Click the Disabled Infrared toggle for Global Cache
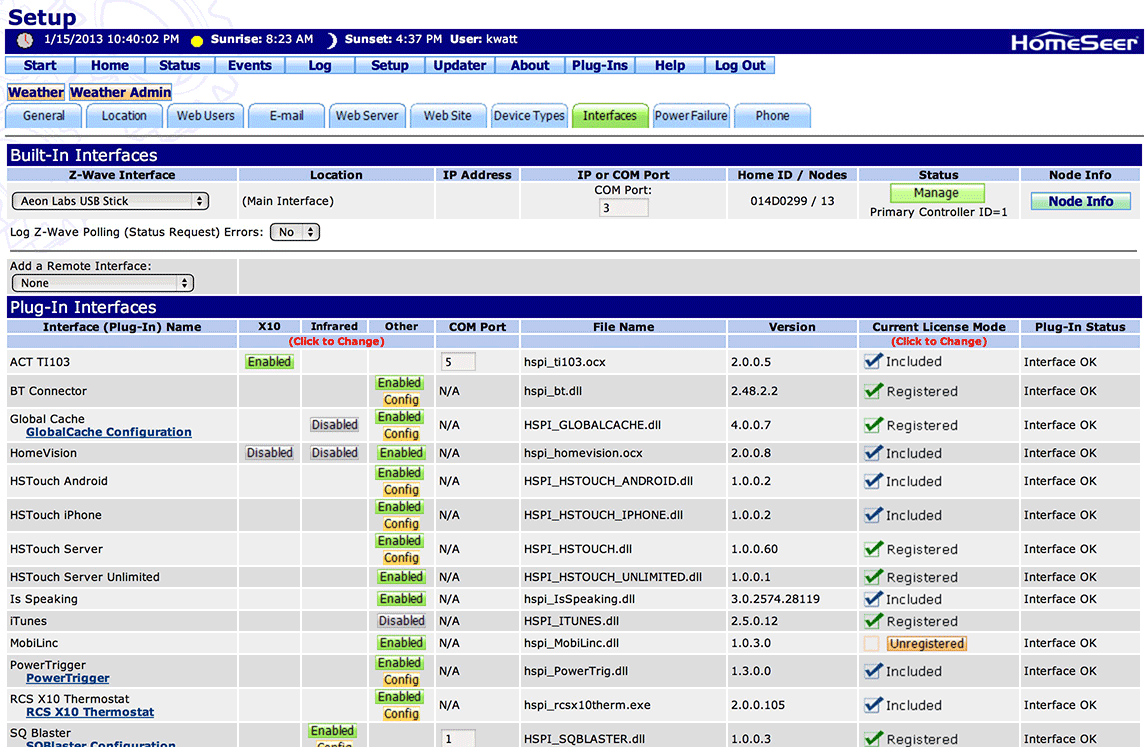The width and height of the screenshot is (1145, 747). [x=334, y=424]
